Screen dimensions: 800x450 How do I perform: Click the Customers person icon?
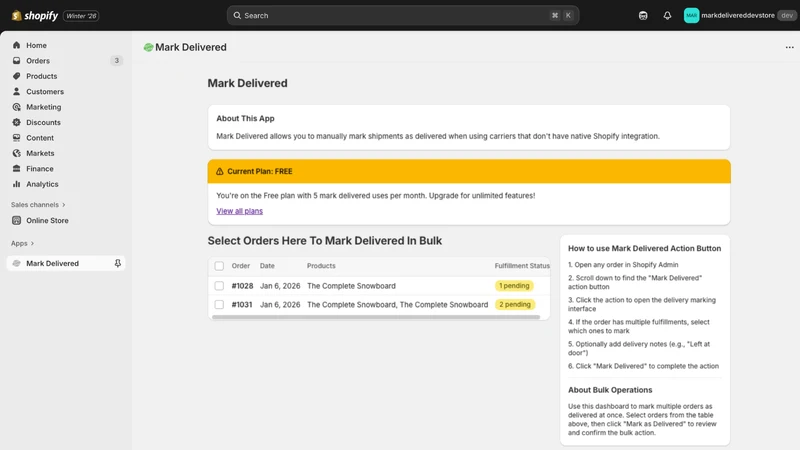(x=16, y=91)
